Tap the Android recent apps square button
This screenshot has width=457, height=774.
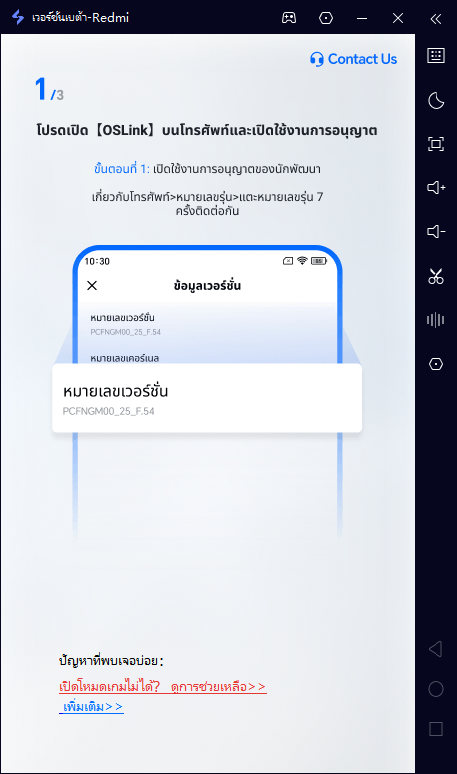[436, 729]
